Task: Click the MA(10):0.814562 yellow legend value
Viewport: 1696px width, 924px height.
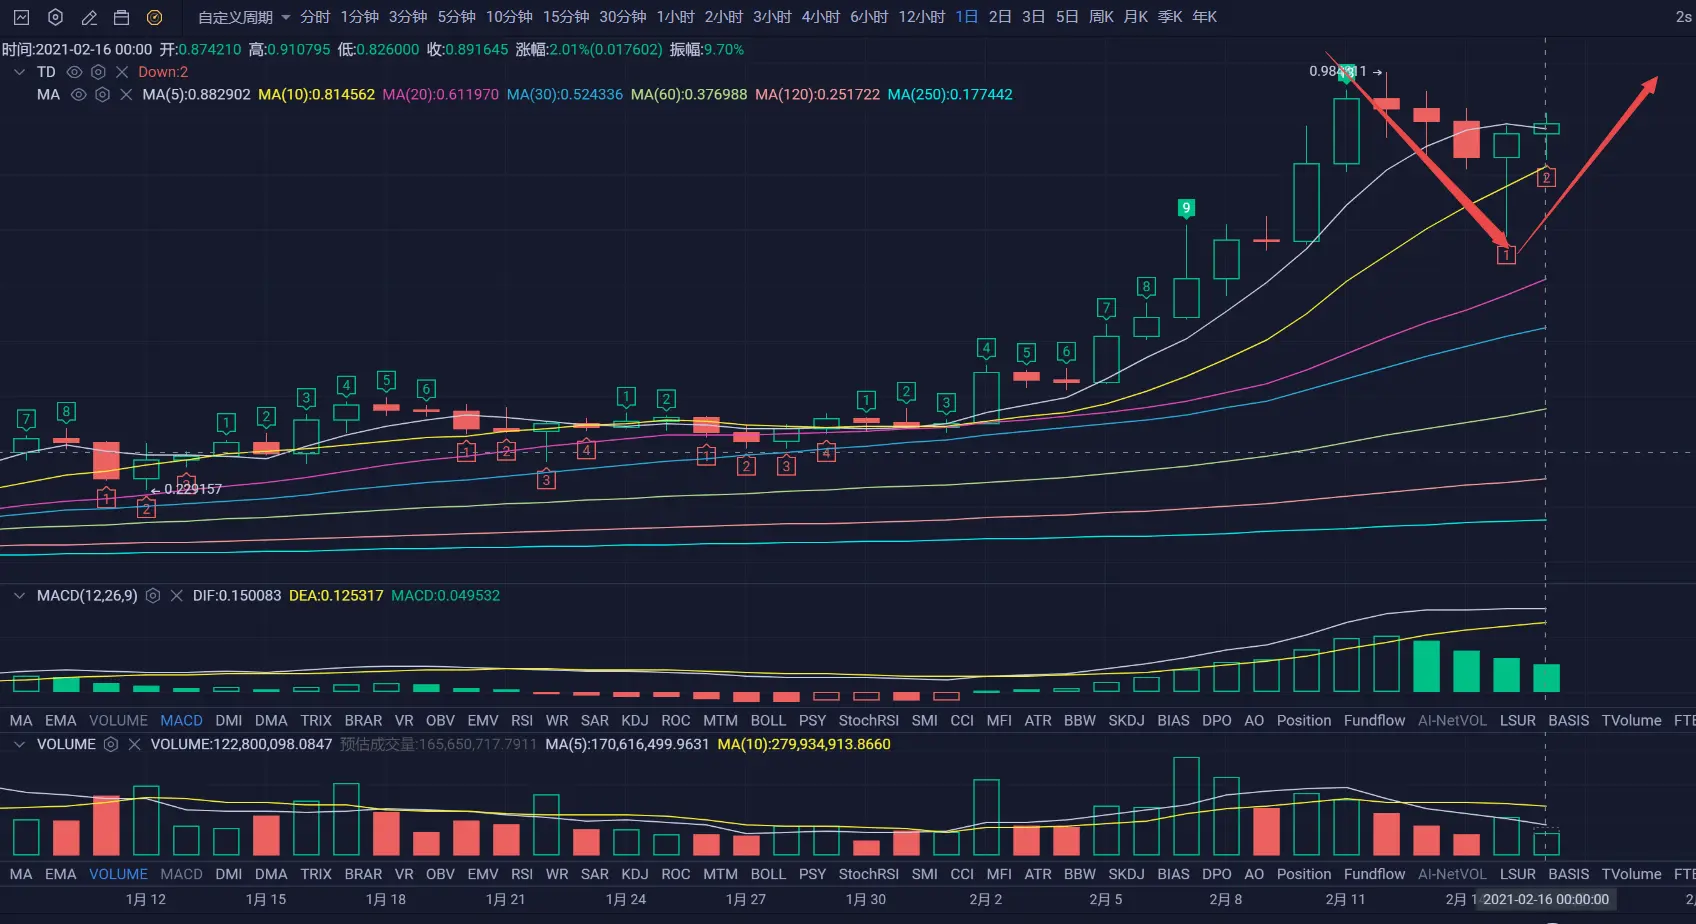Action: [316, 95]
